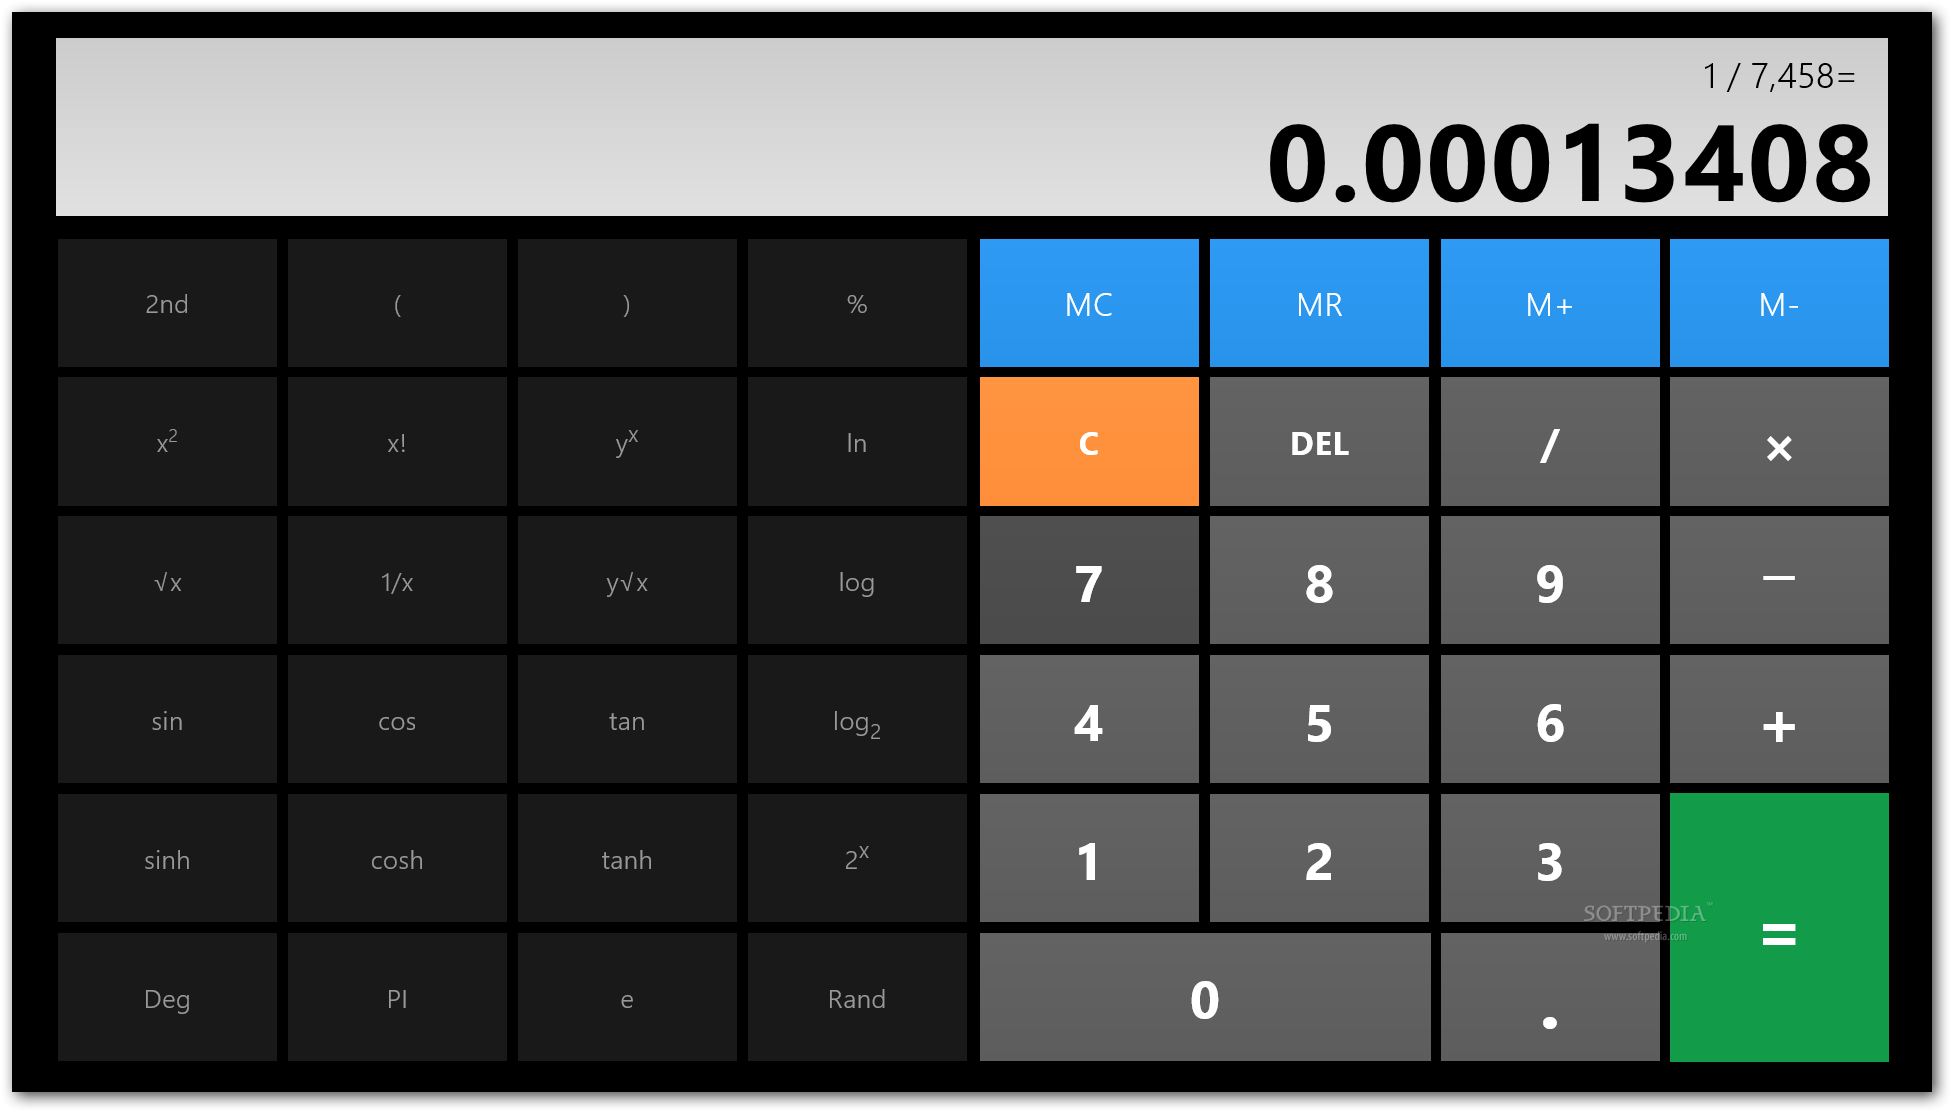This screenshot has height=1112, width=1952.
Task: Click the equals (=) button
Action: 1778,931
